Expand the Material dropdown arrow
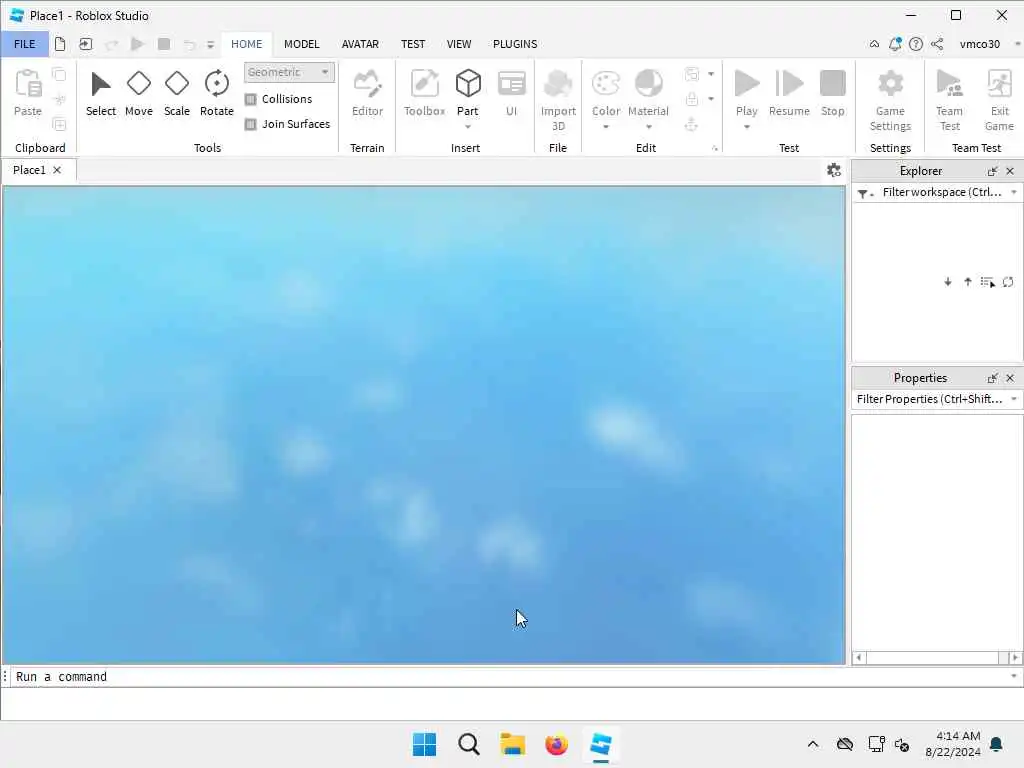1024x768 pixels. click(x=648, y=127)
